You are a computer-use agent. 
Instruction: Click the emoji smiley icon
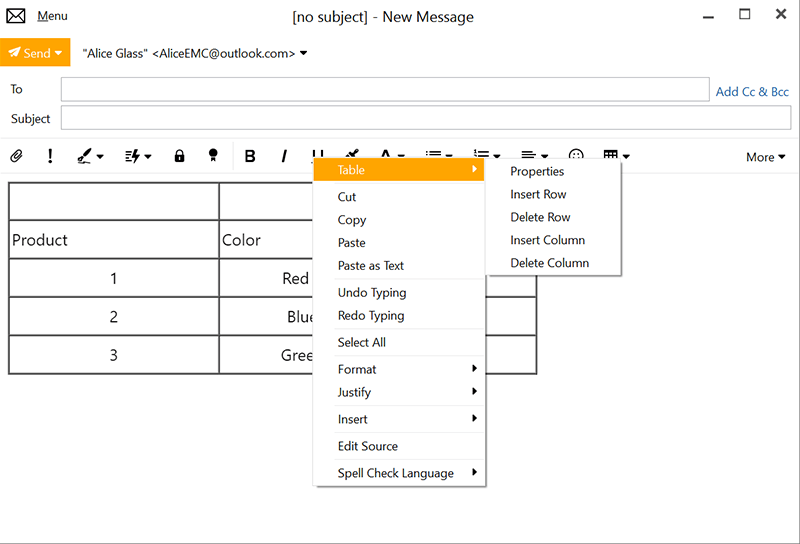[576, 155]
